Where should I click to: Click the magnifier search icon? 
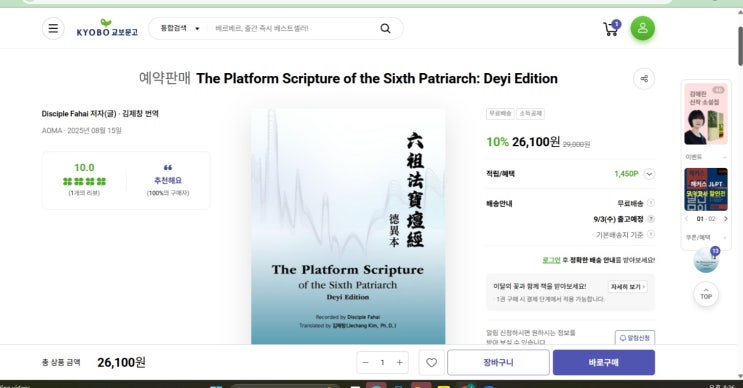click(x=386, y=28)
